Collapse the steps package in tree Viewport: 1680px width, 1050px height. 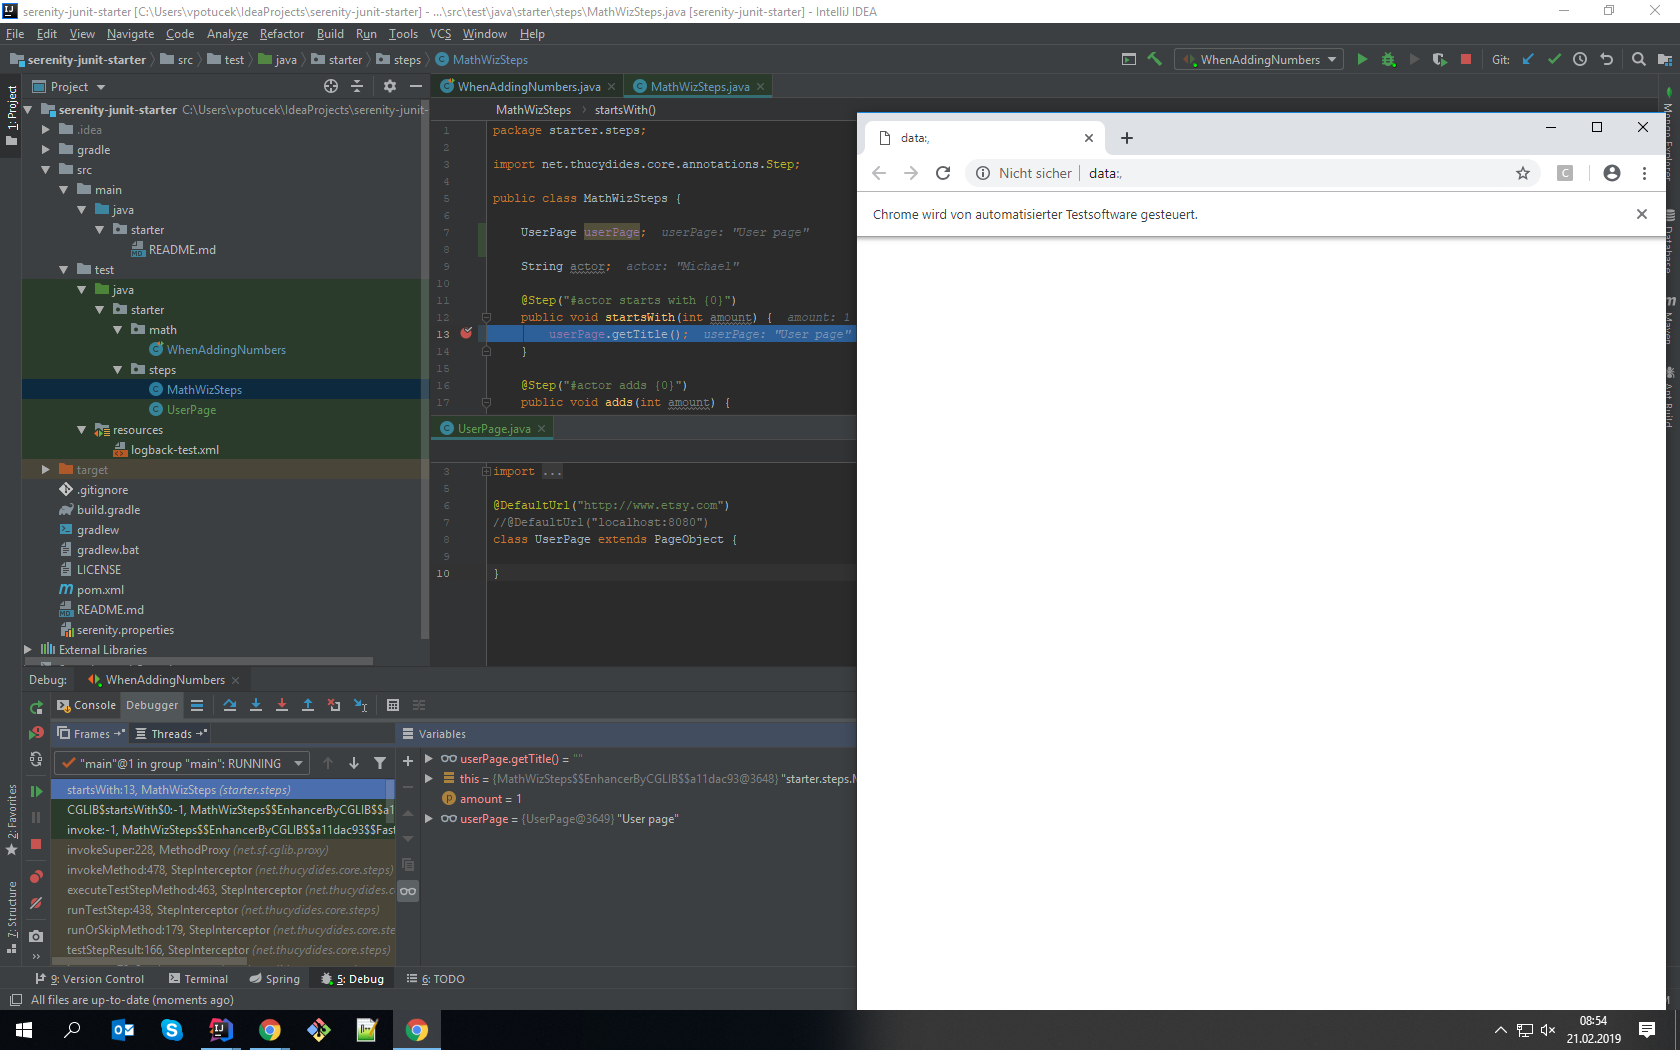(x=118, y=369)
